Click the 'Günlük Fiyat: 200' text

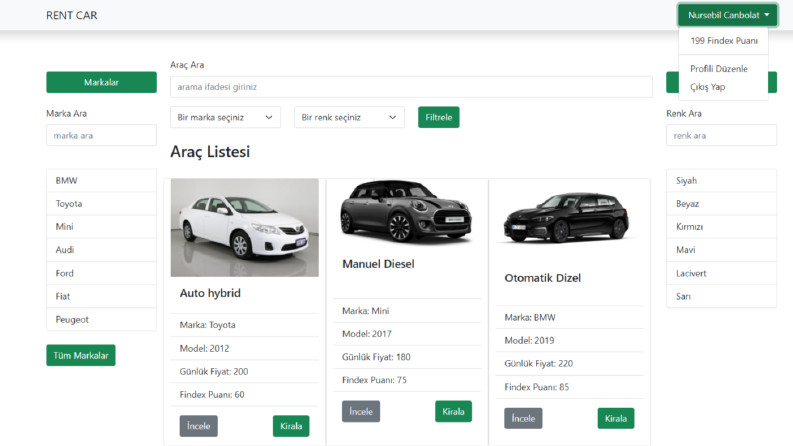coord(214,372)
